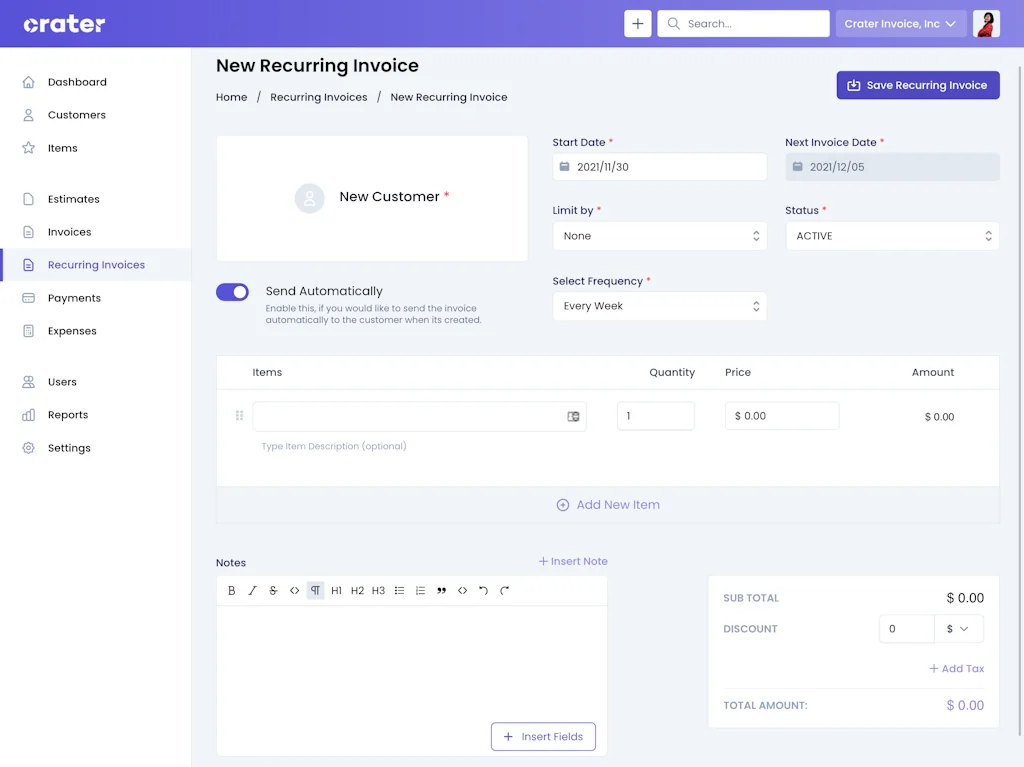Go to Payments in the sidebar
Image resolution: width=1024 pixels, height=767 pixels.
tap(74, 298)
